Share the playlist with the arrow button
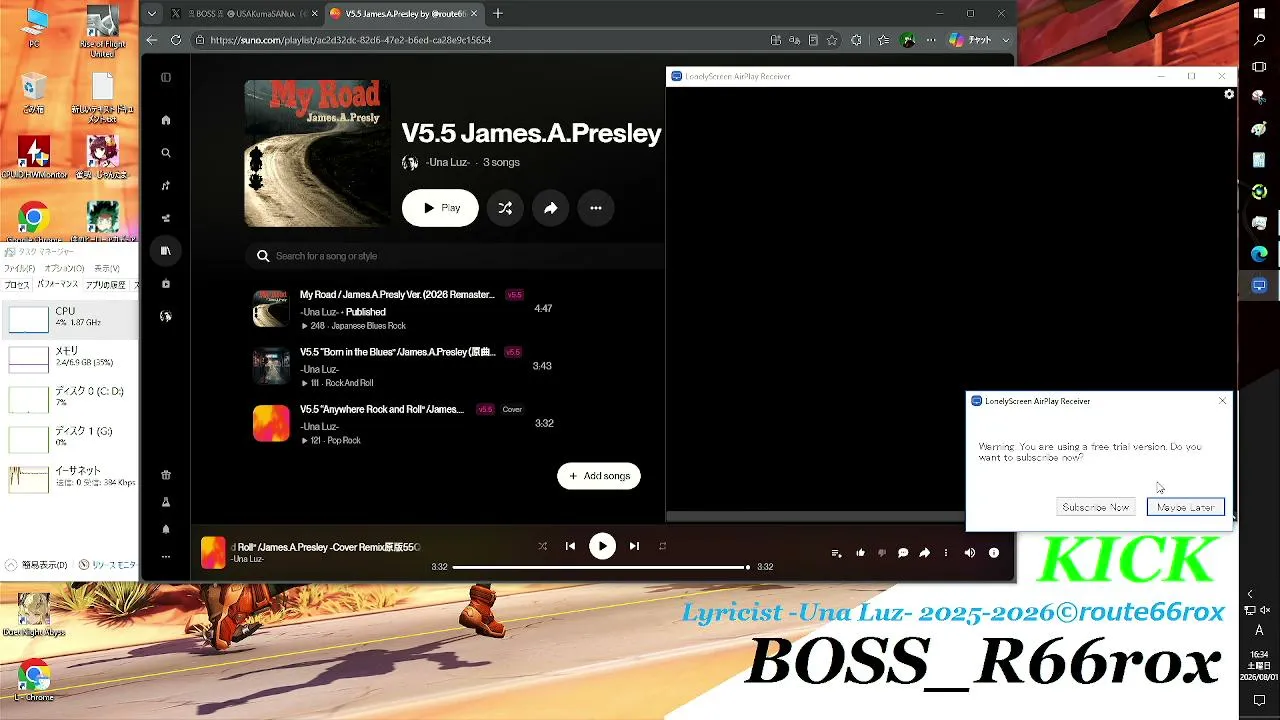 550,208
